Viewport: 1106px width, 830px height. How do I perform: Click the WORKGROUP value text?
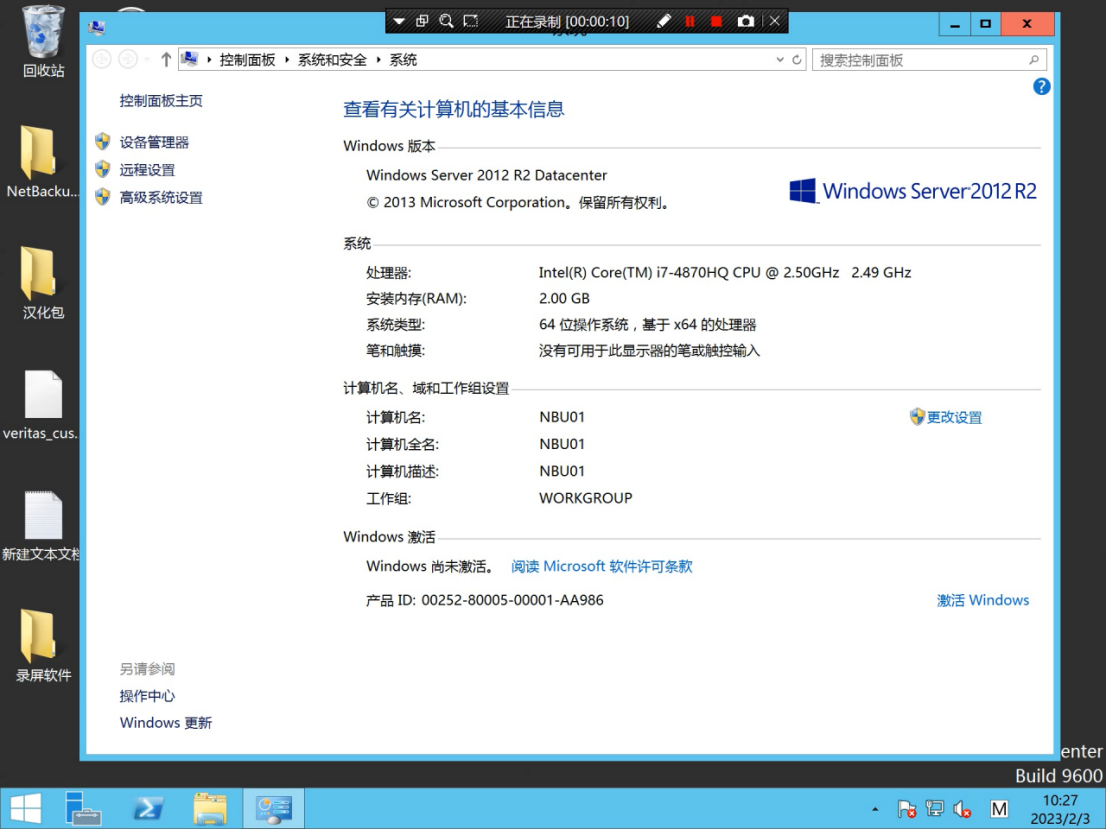585,498
